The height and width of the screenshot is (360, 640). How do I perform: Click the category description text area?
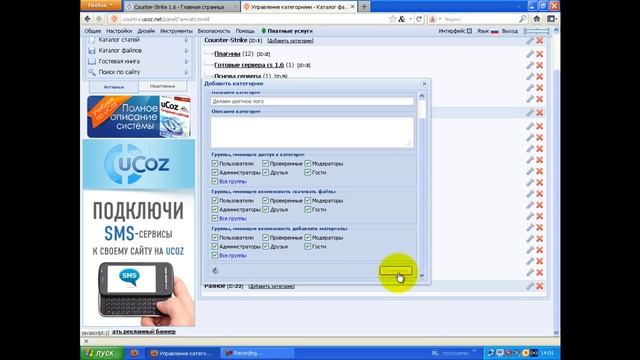pos(312,132)
